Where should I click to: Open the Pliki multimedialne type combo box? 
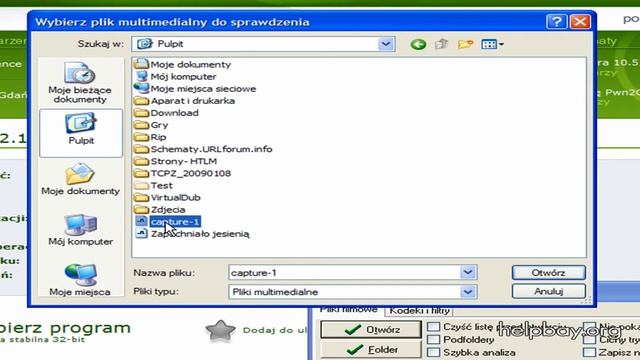(353, 291)
